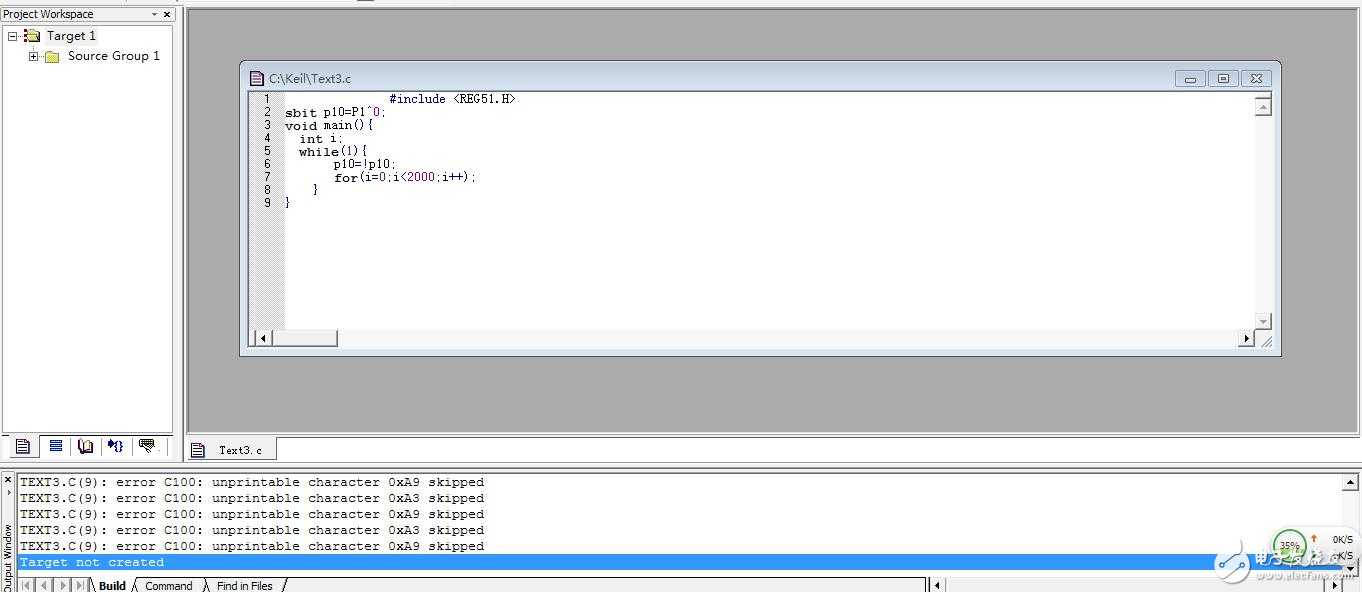This screenshot has width=1362, height=592.
Task: Select the 'Target not created' output line
Action: (680, 562)
